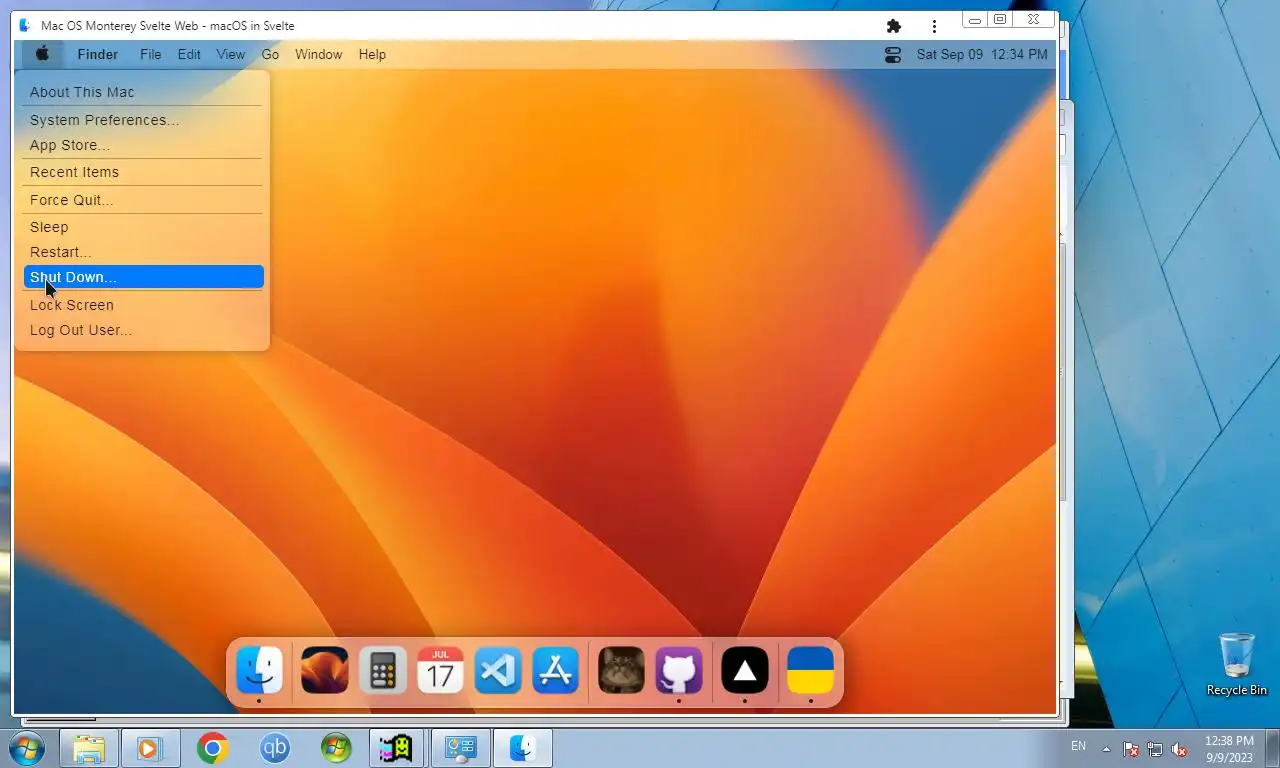Select Lock Screen

142,305
